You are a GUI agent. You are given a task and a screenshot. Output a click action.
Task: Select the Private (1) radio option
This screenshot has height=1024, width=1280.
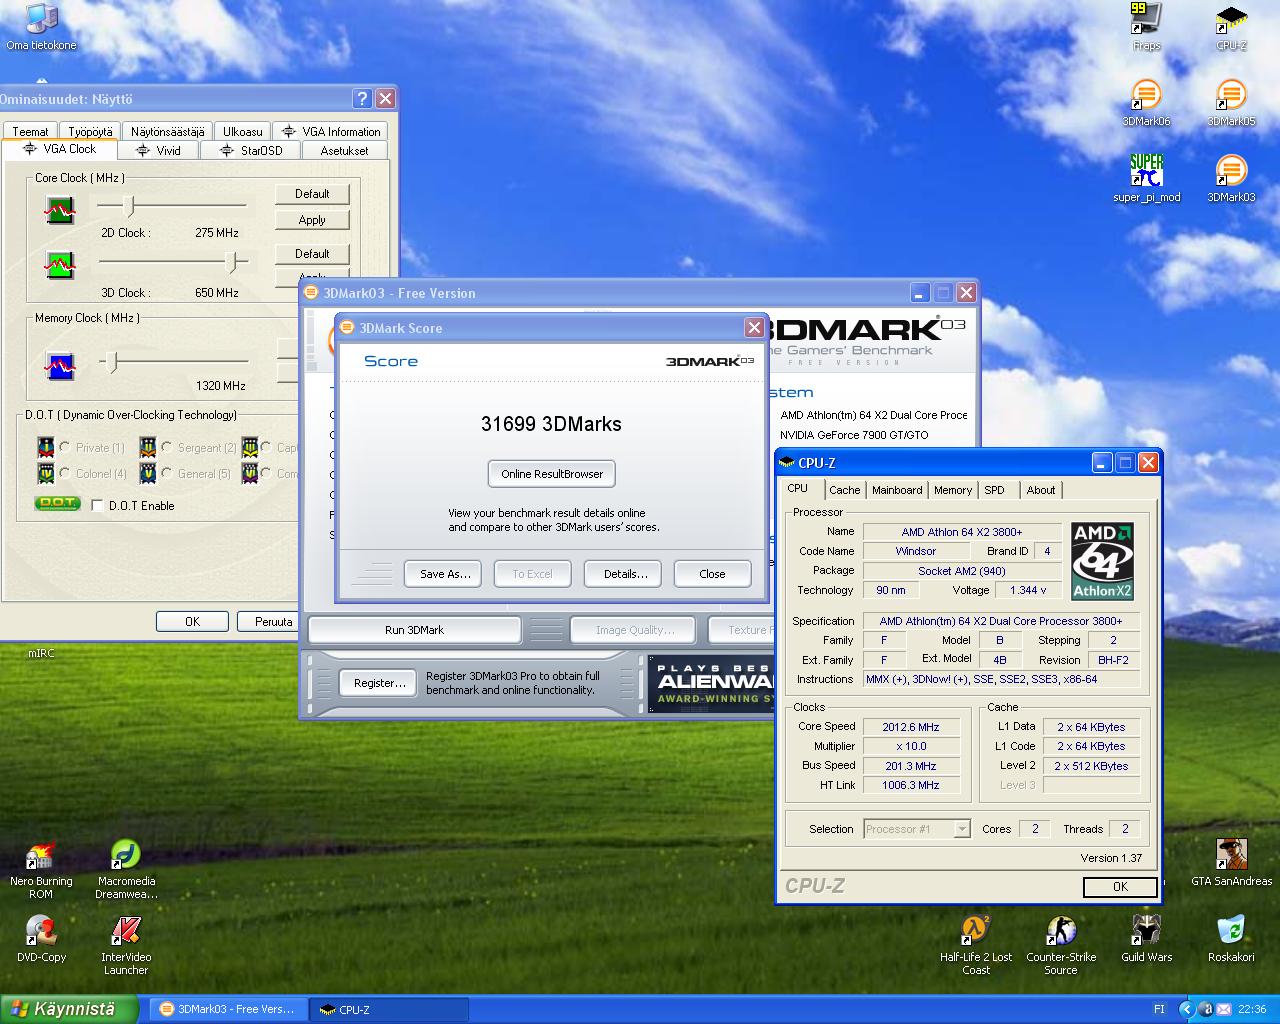pos(65,447)
